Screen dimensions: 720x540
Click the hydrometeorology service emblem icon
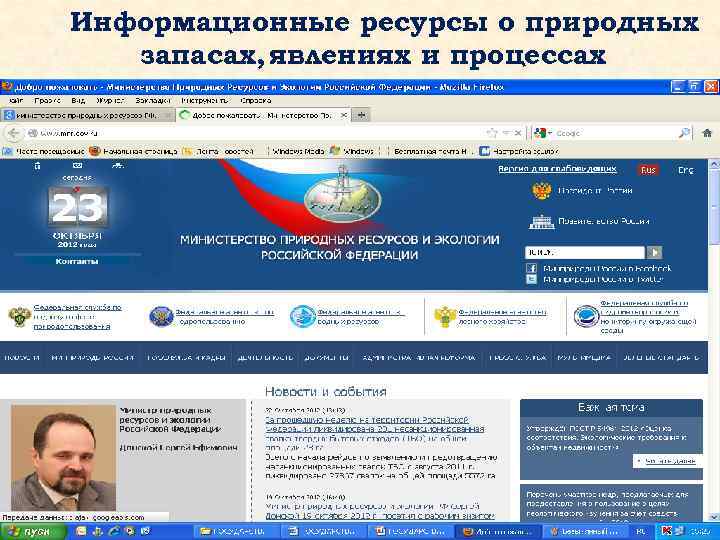click(586, 316)
